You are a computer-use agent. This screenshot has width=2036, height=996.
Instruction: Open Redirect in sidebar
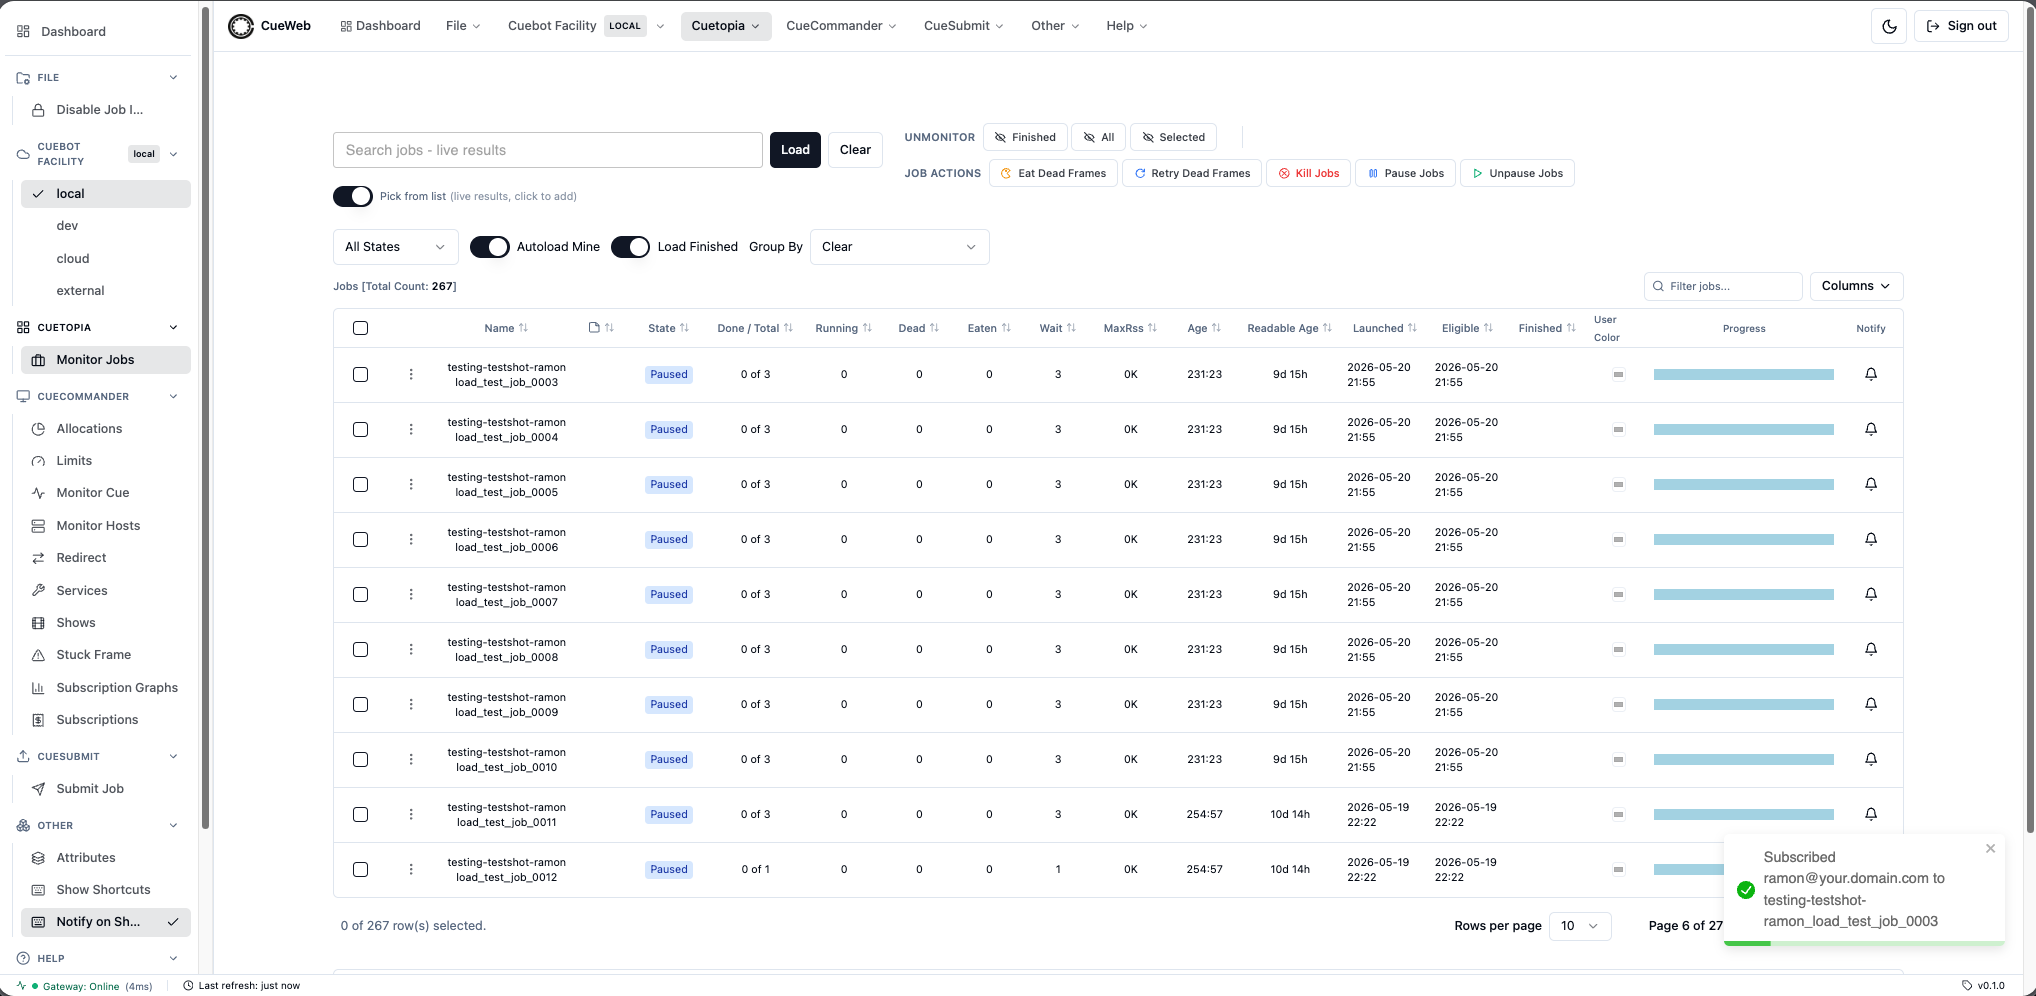click(106, 557)
